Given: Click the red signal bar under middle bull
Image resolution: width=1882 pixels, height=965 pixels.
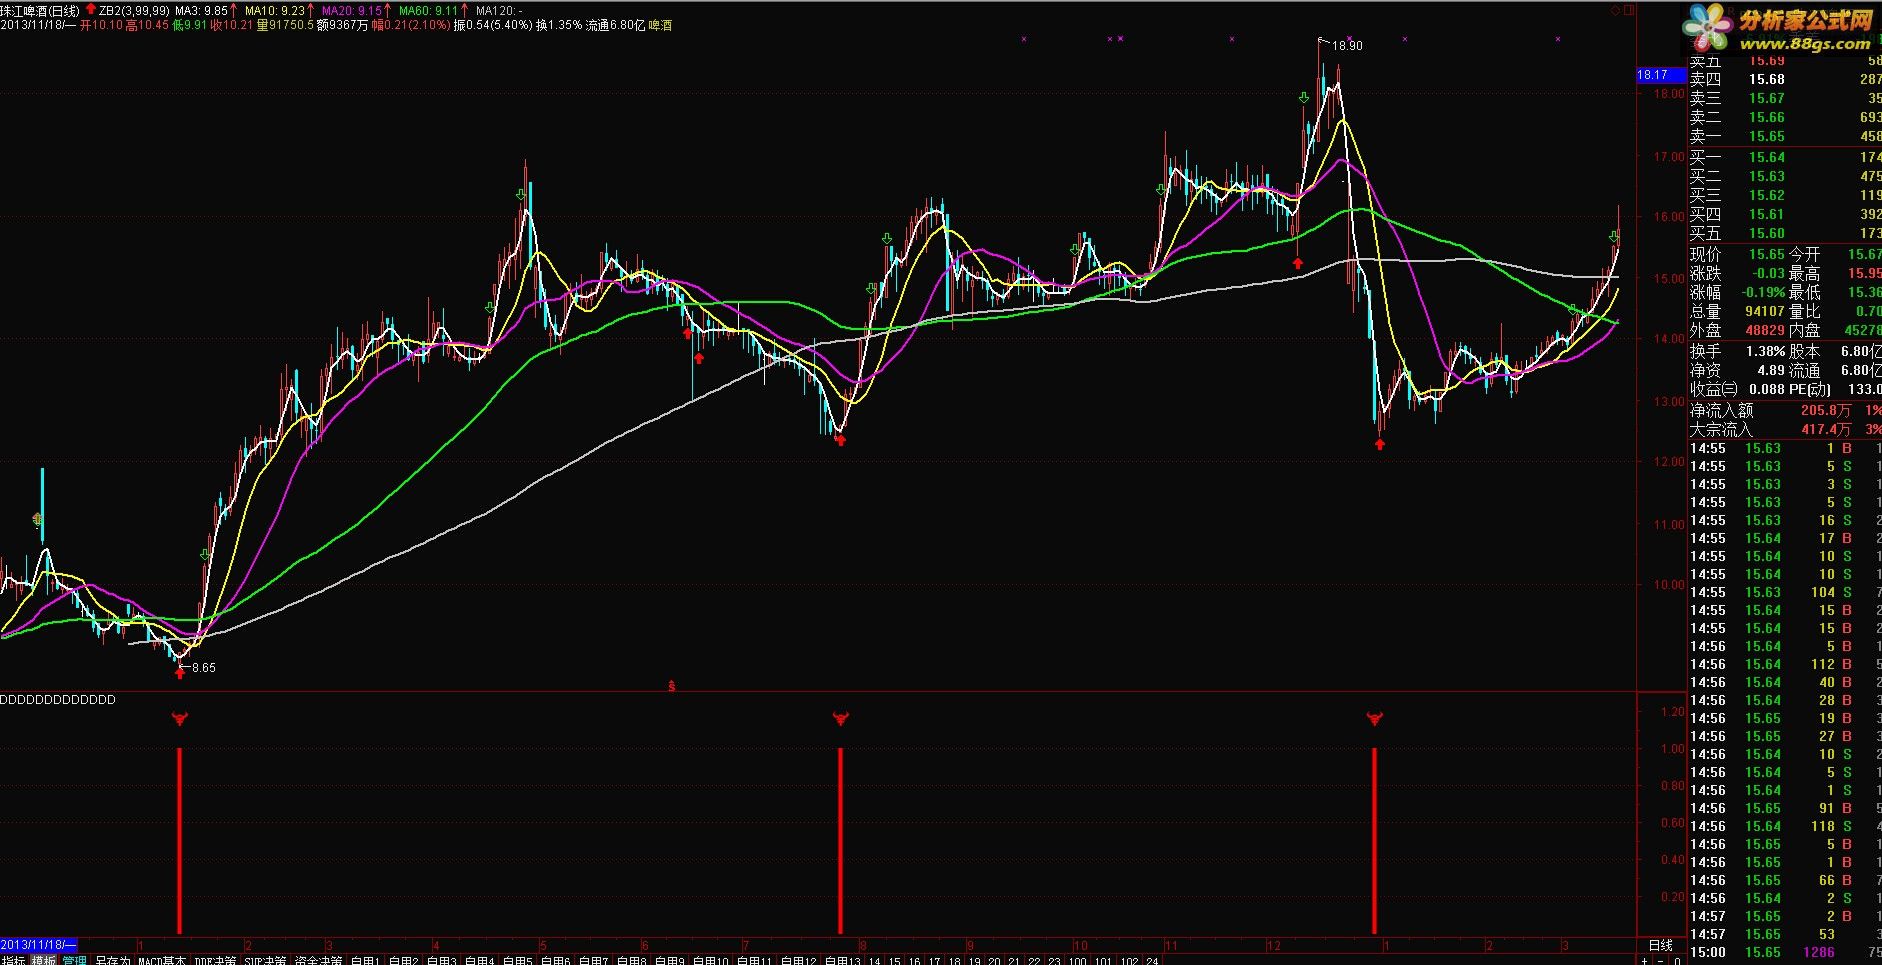Looking at the screenshot, I should tap(840, 840).
